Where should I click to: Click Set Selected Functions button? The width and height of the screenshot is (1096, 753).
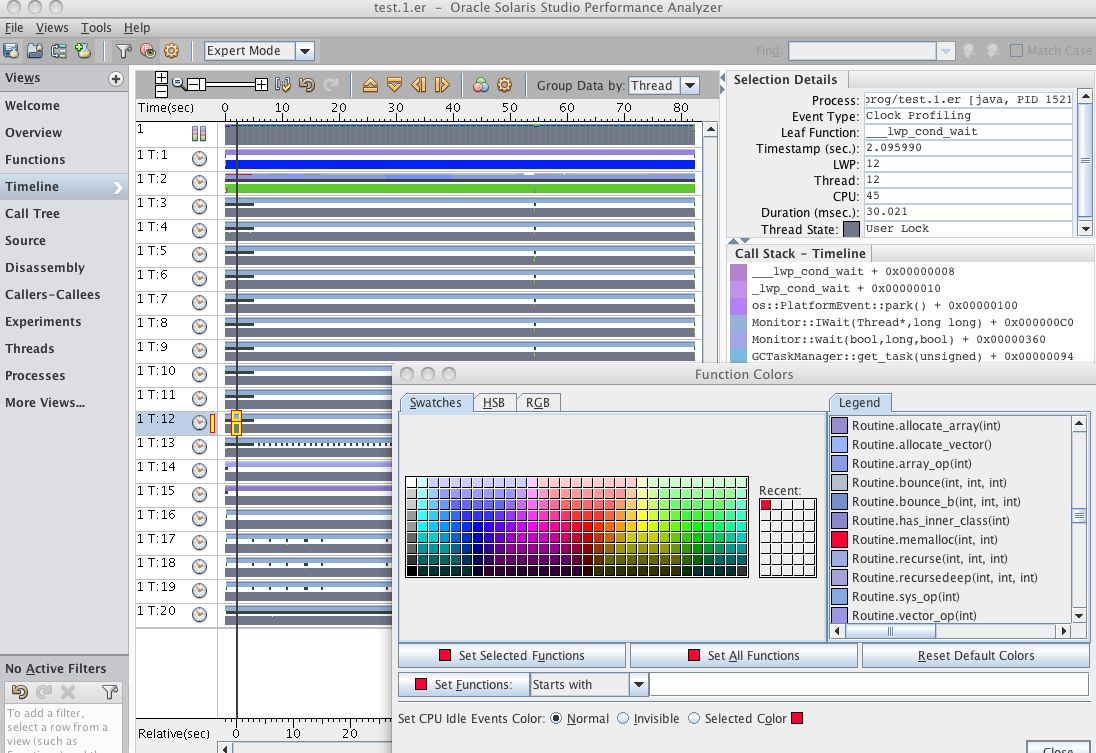(x=512, y=655)
